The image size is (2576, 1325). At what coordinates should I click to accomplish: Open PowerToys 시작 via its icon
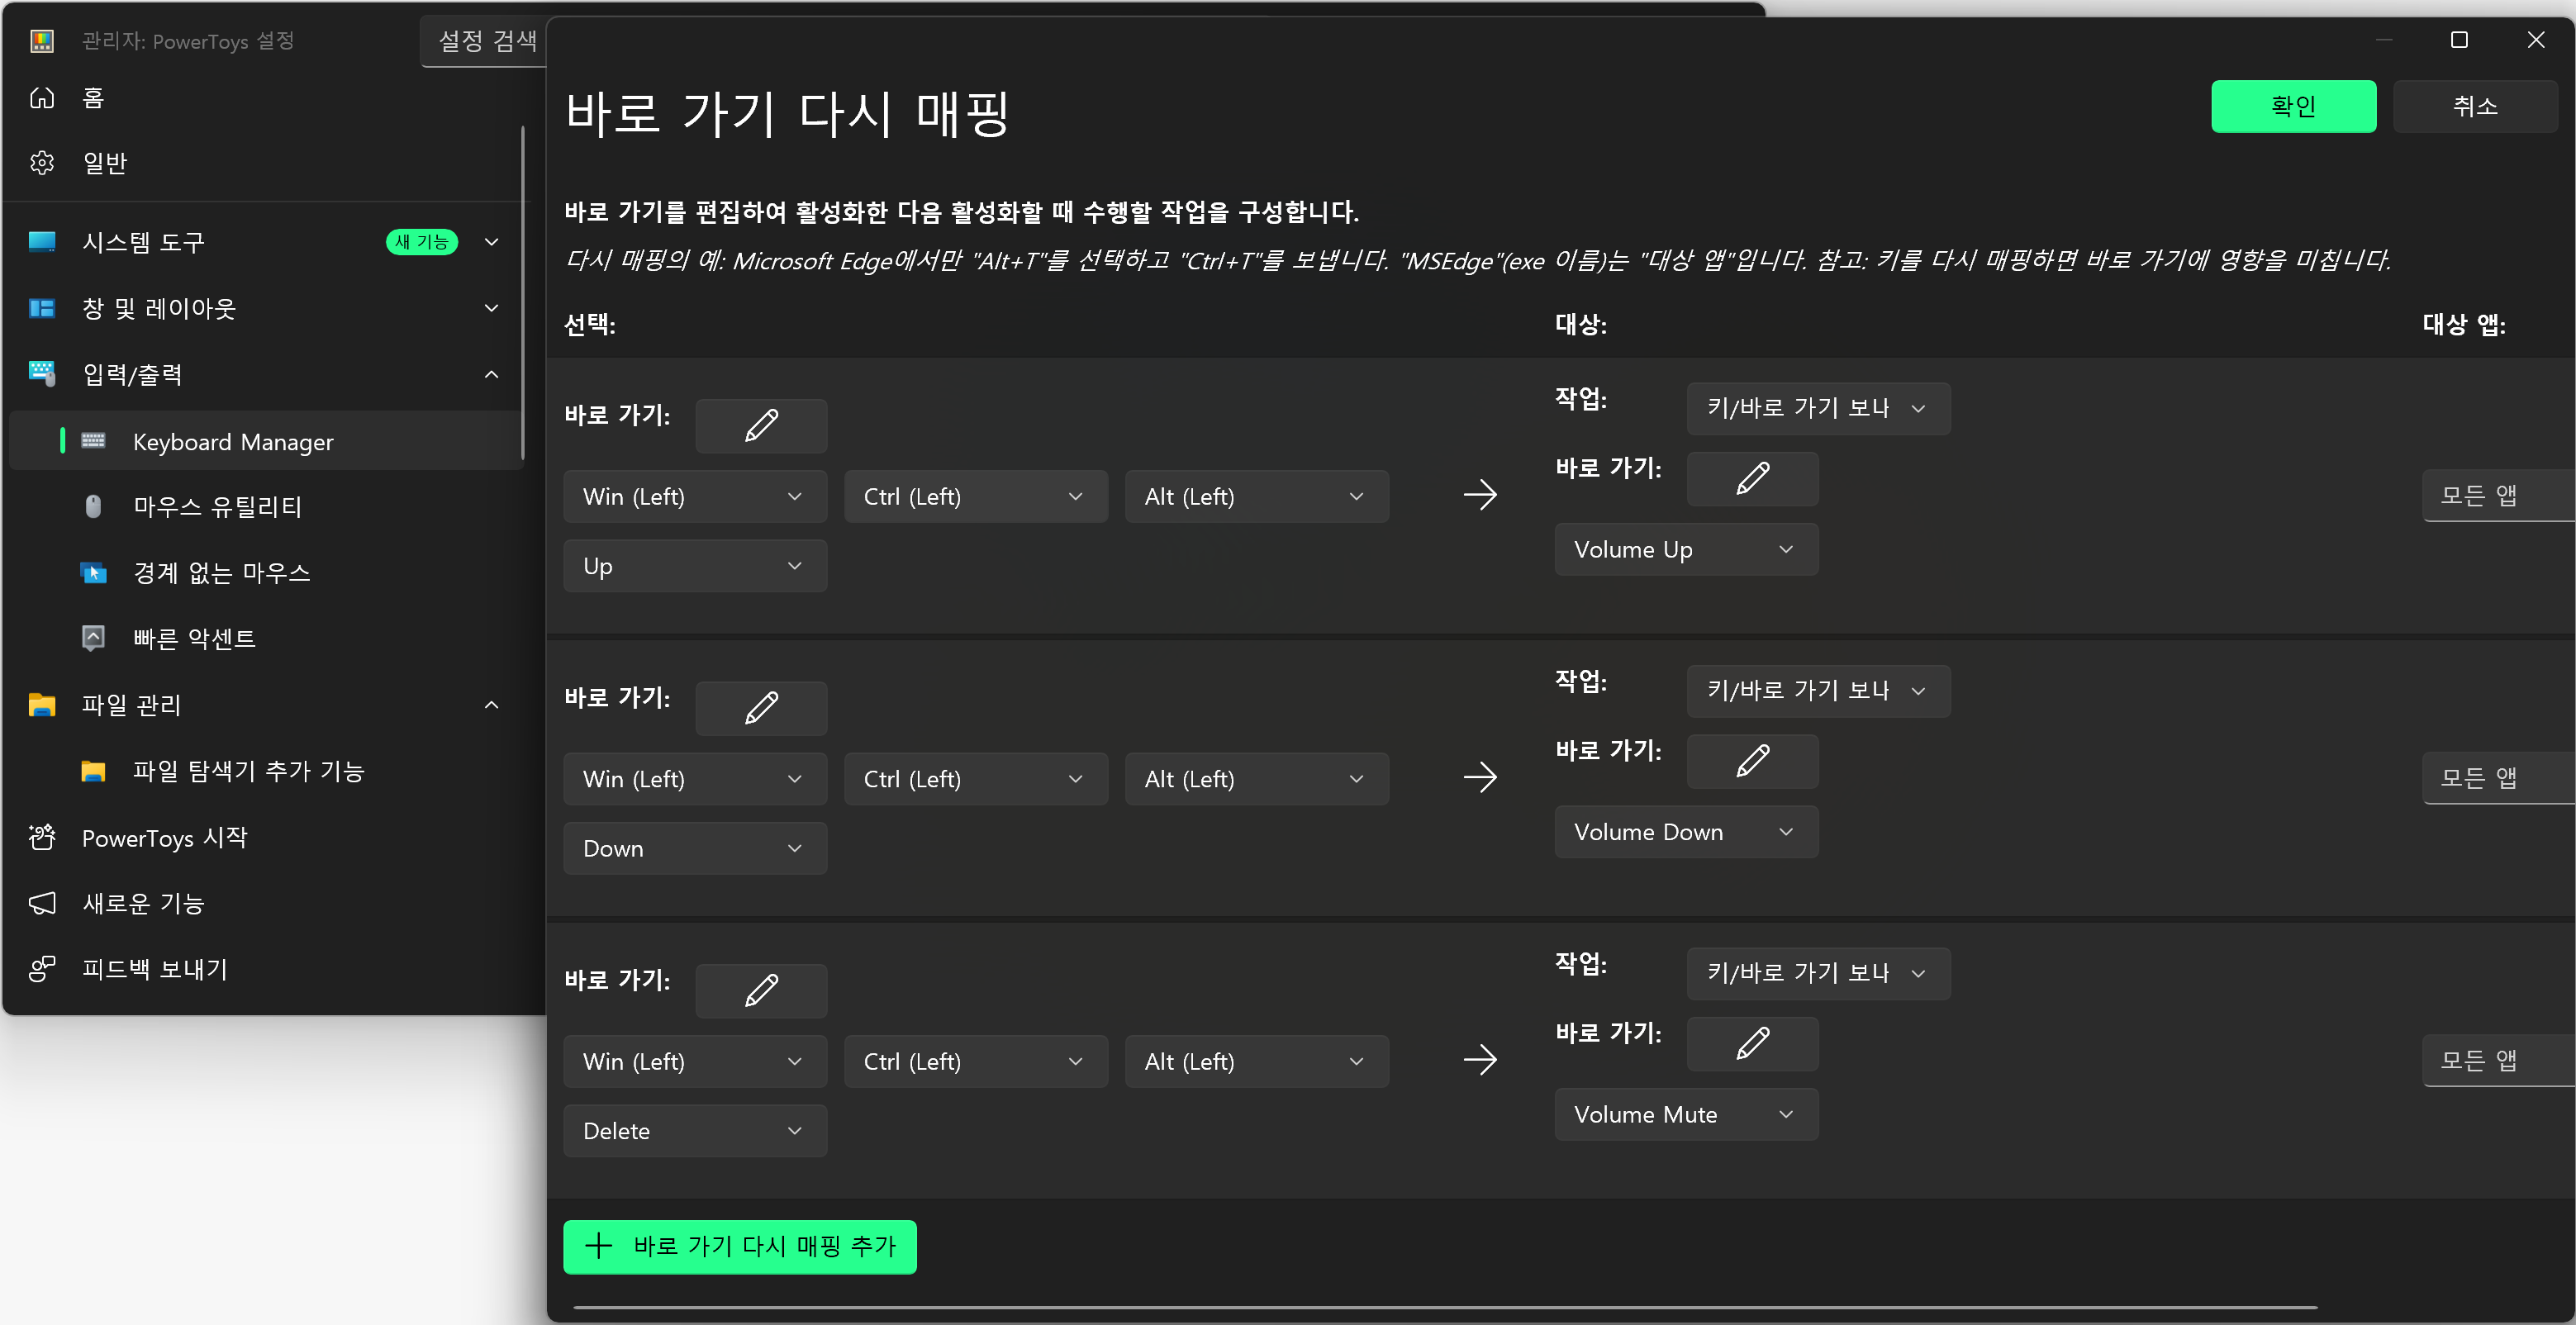tap(42, 838)
